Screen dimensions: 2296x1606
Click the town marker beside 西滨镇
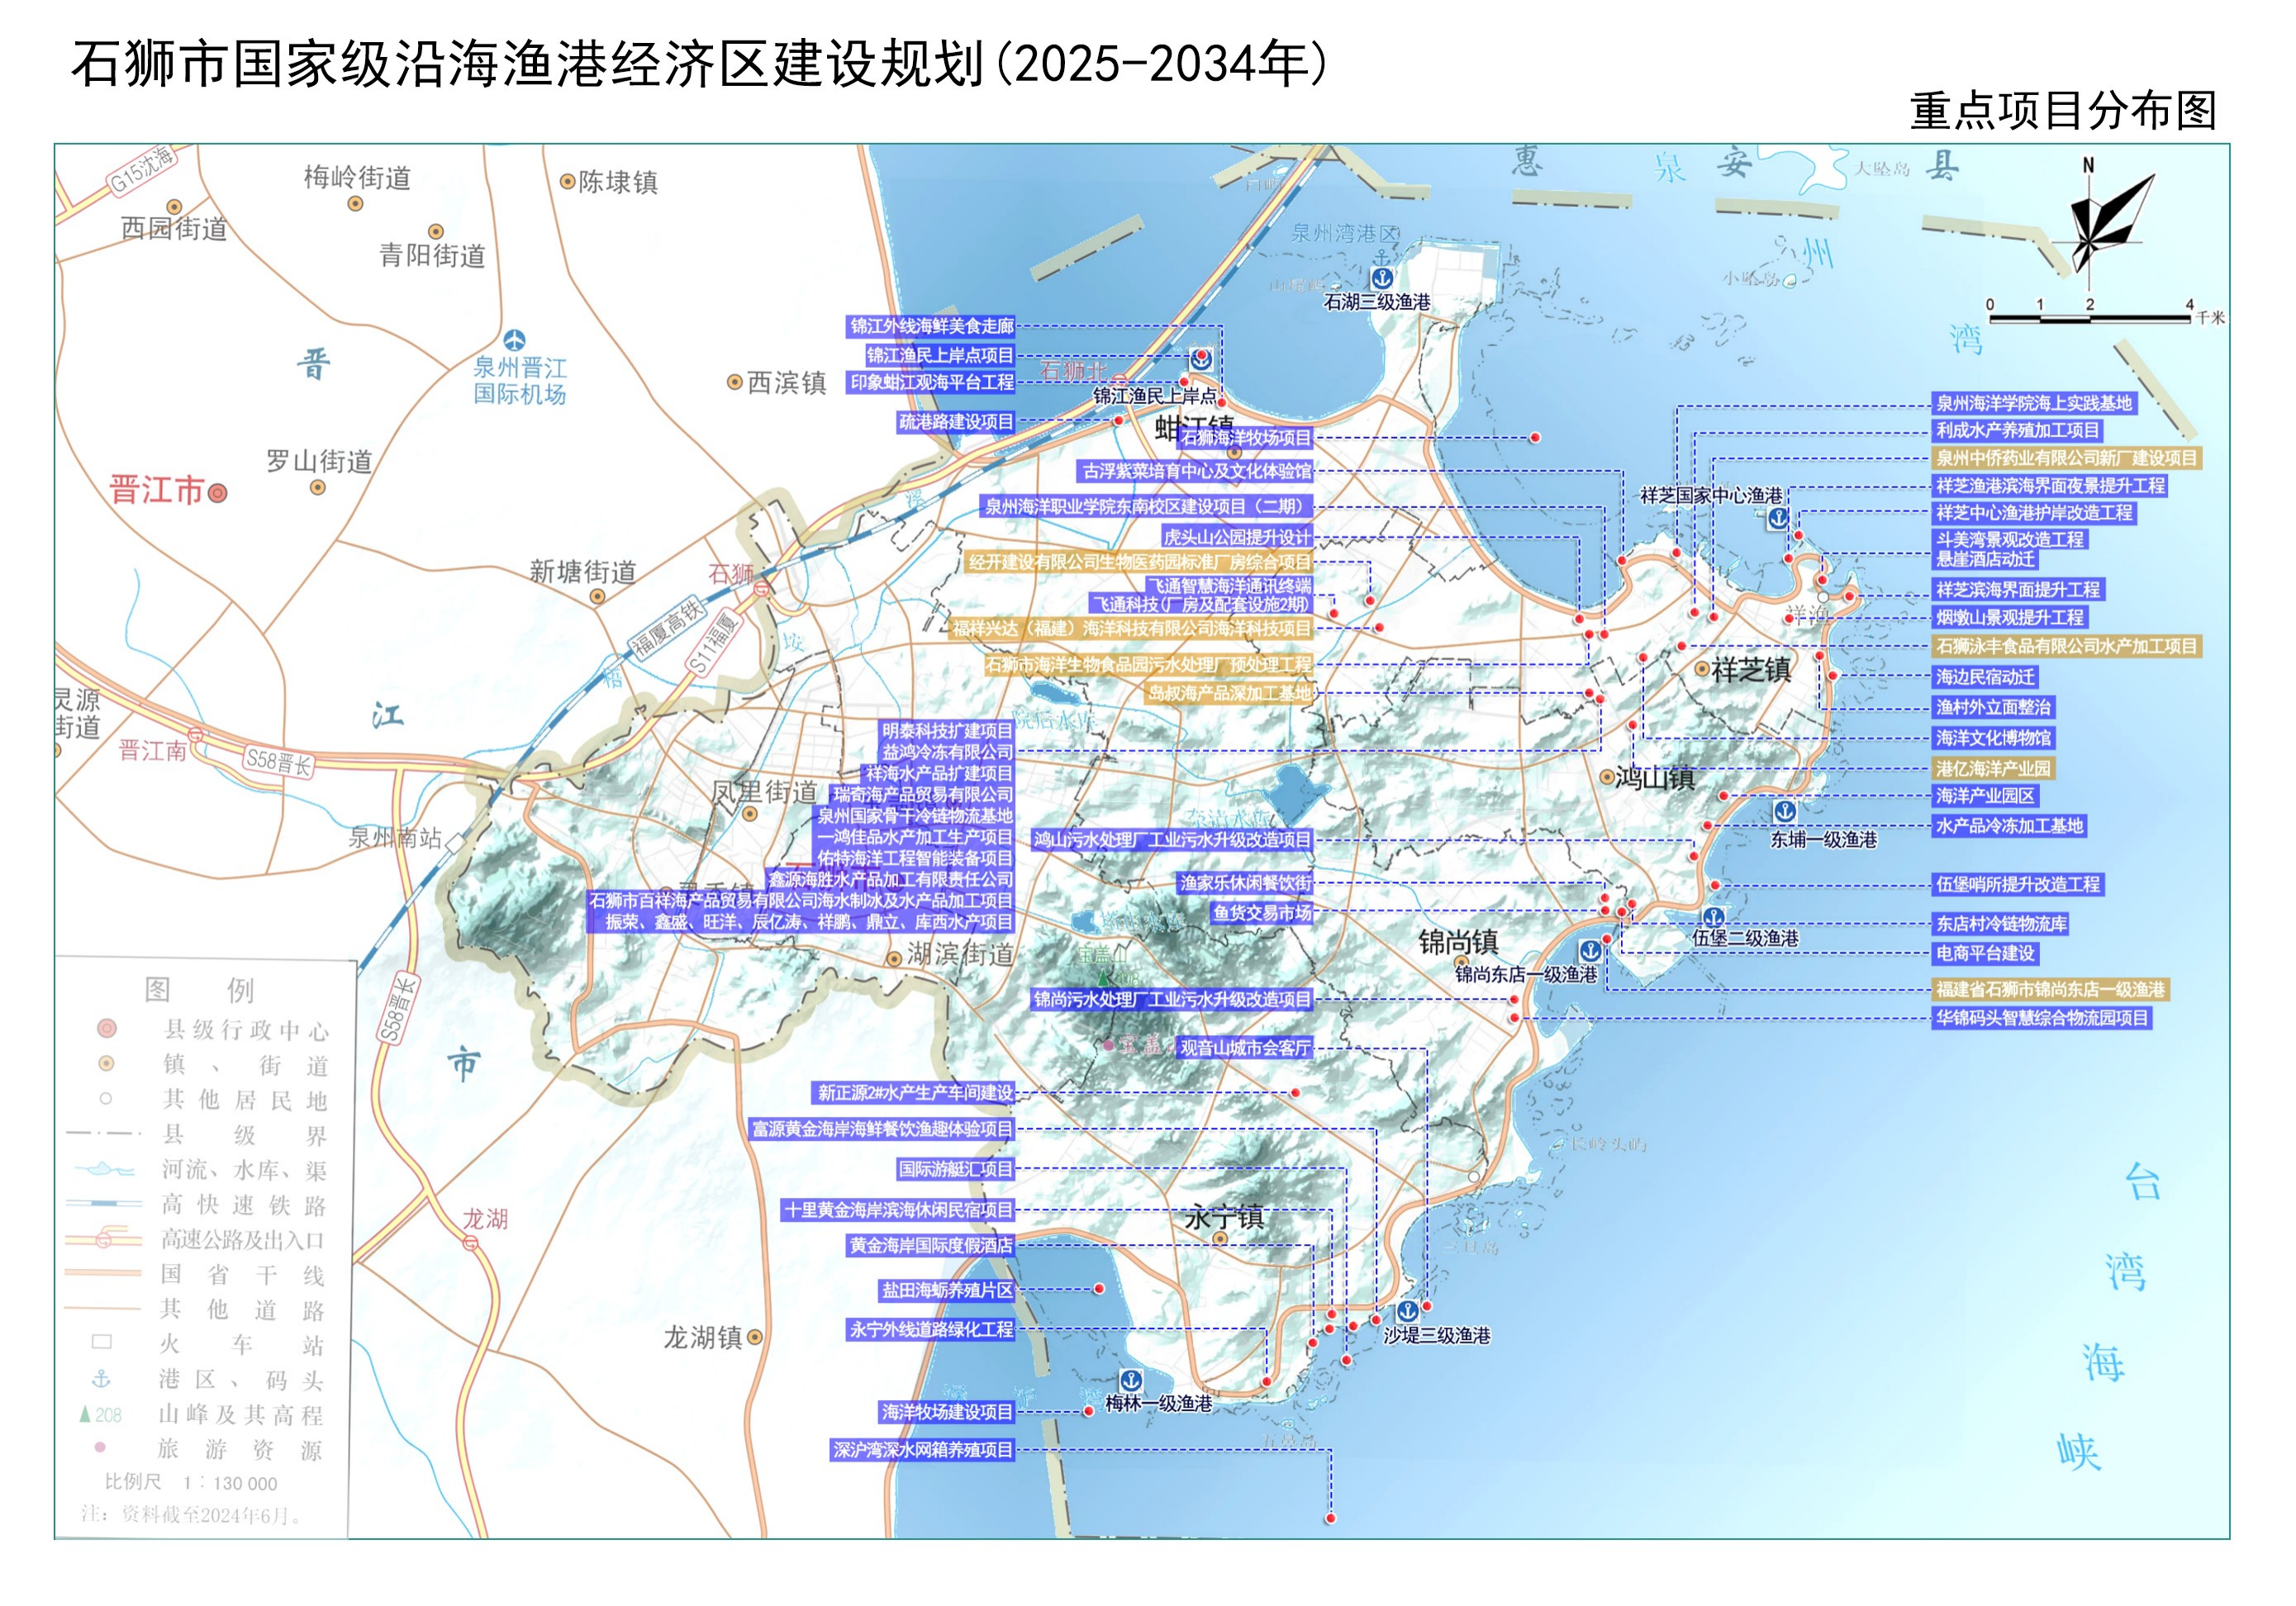point(735,382)
